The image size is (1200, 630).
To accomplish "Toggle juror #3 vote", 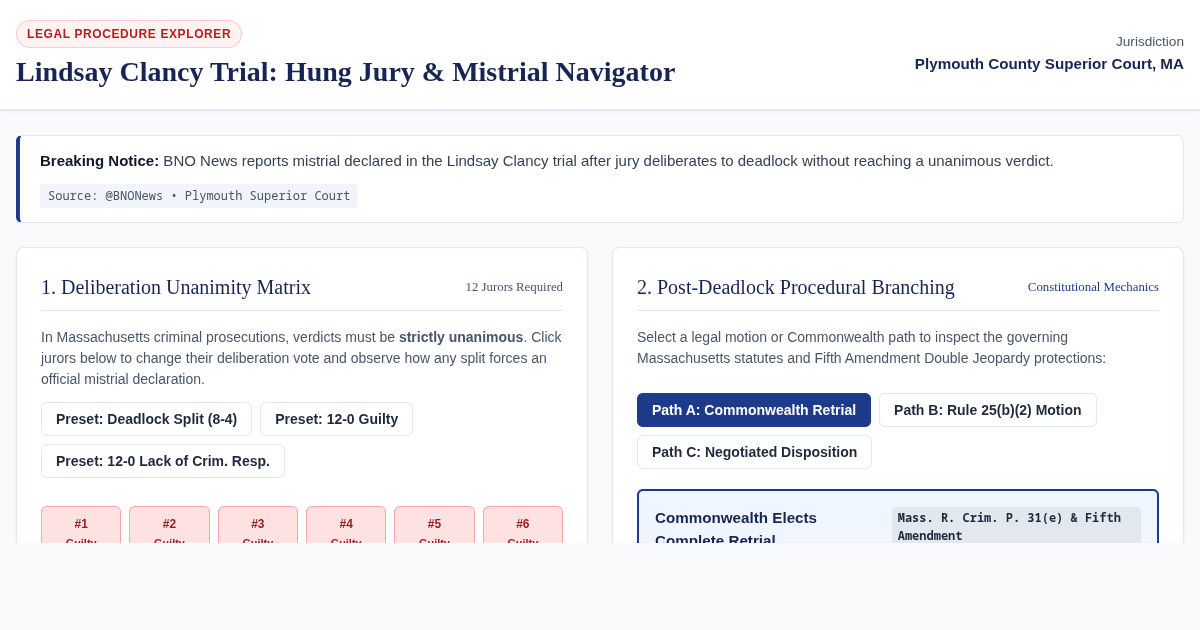I will point(258,525).
